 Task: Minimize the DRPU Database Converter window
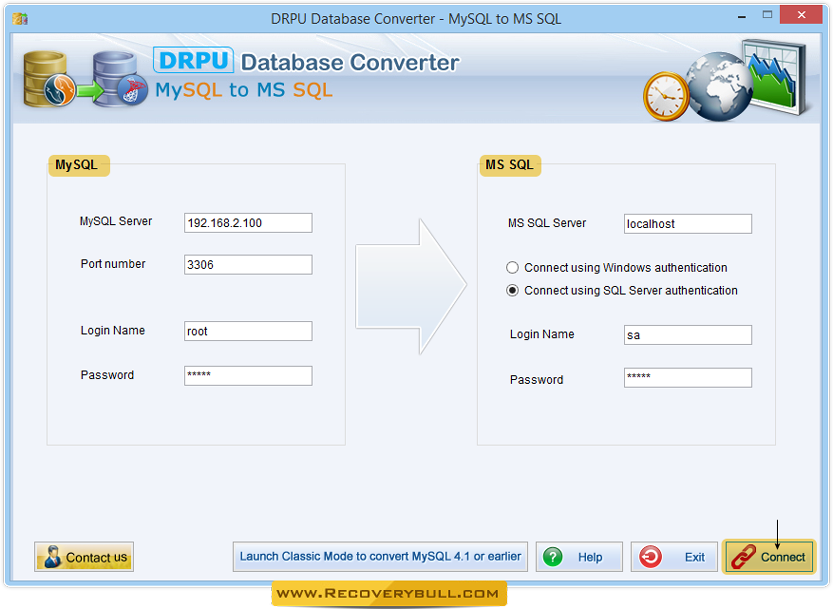coord(742,17)
